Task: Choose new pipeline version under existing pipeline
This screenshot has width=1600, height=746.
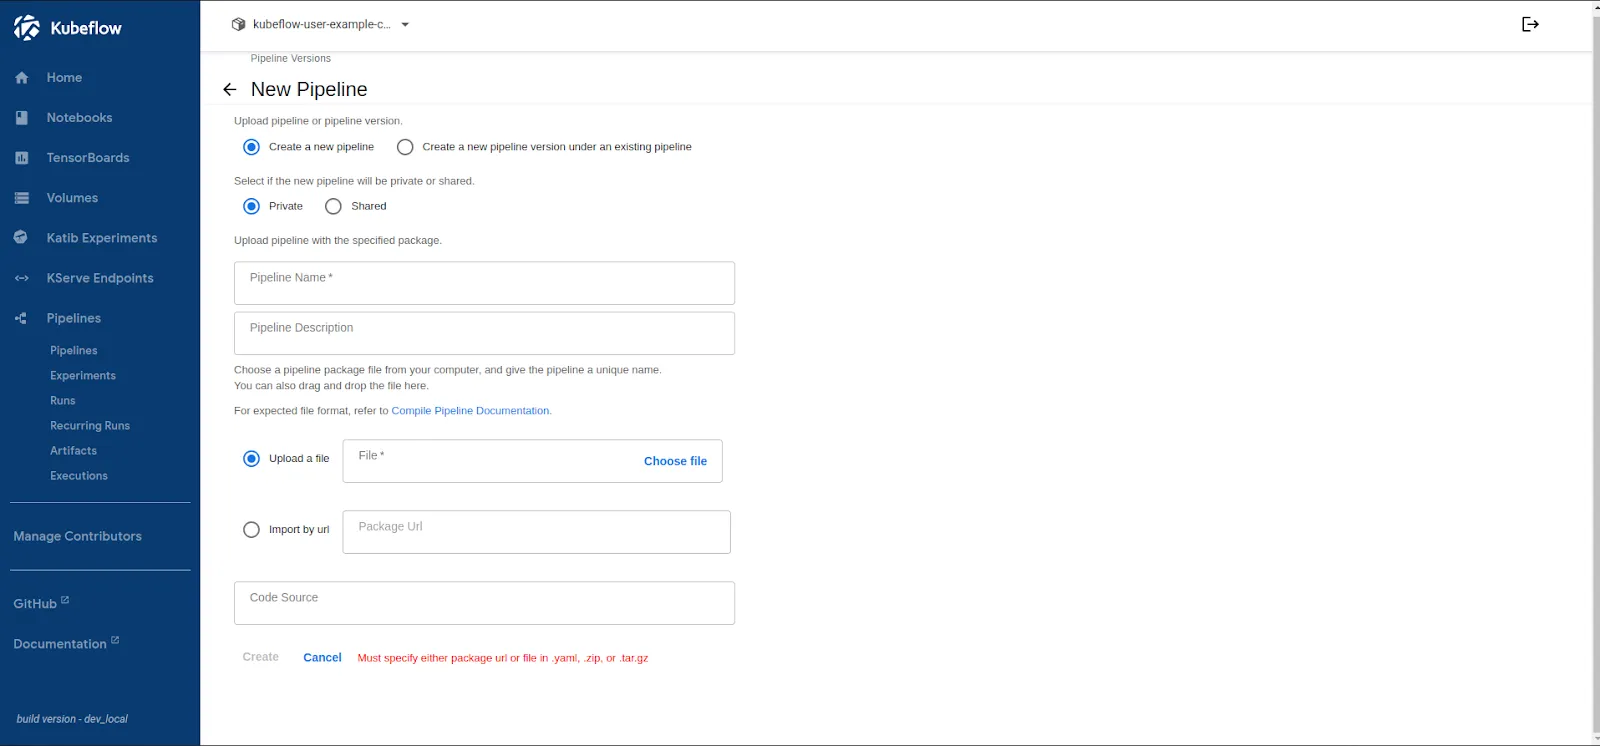Action: pyautogui.click(x=405, y=147)
